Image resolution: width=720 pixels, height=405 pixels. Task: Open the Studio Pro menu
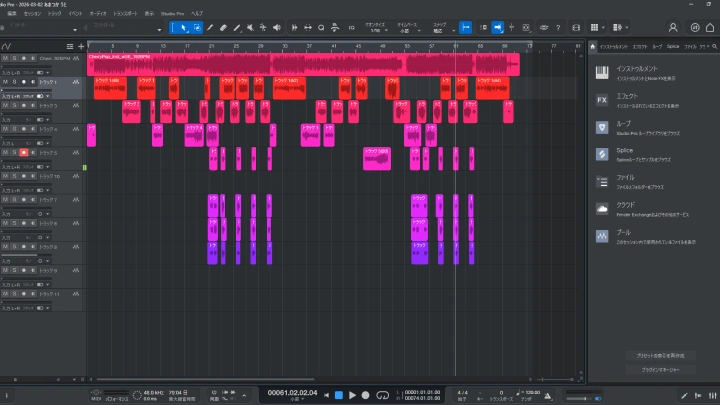172,14
